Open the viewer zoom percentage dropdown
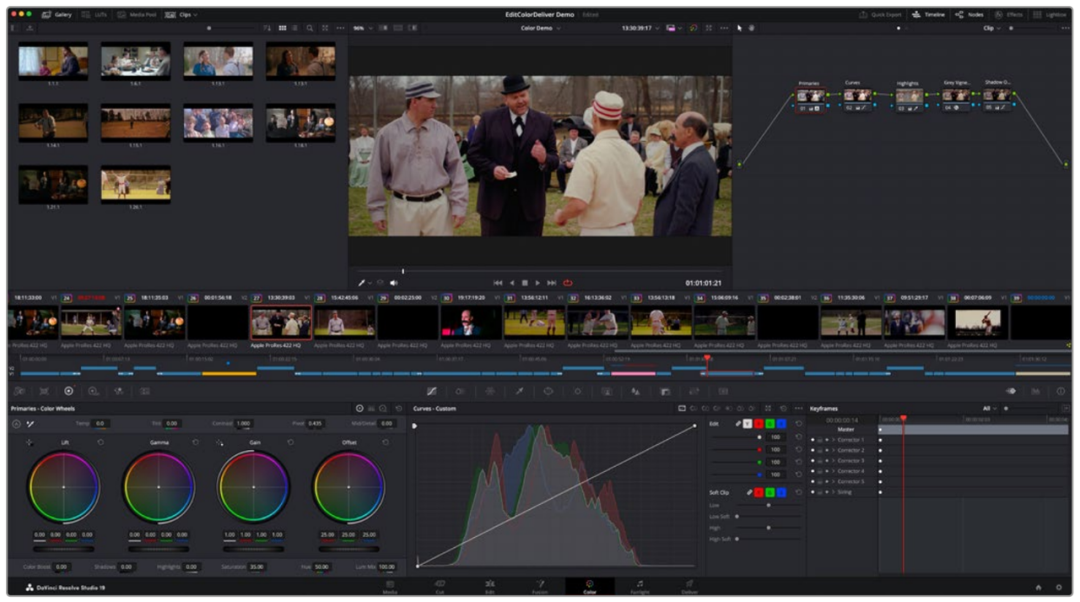 362,28
